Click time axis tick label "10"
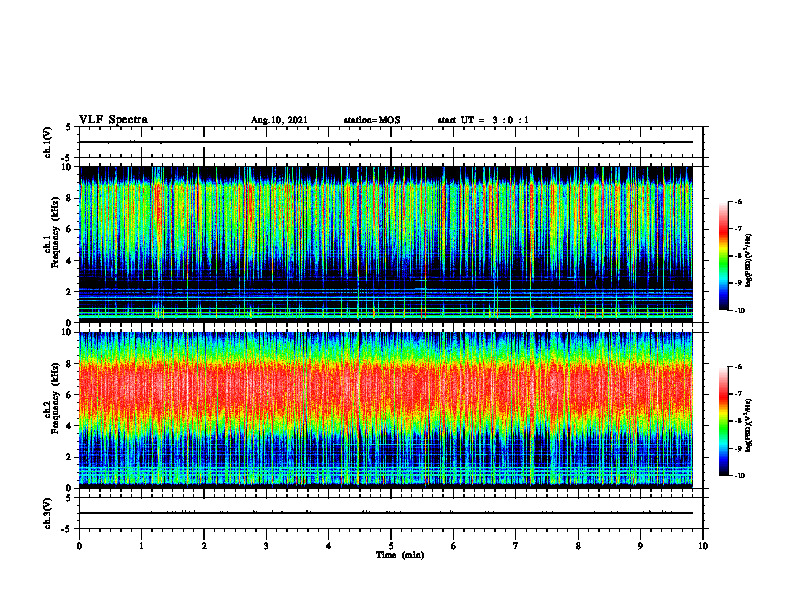This screenshot has height=612, width=792. click(703, 546)
